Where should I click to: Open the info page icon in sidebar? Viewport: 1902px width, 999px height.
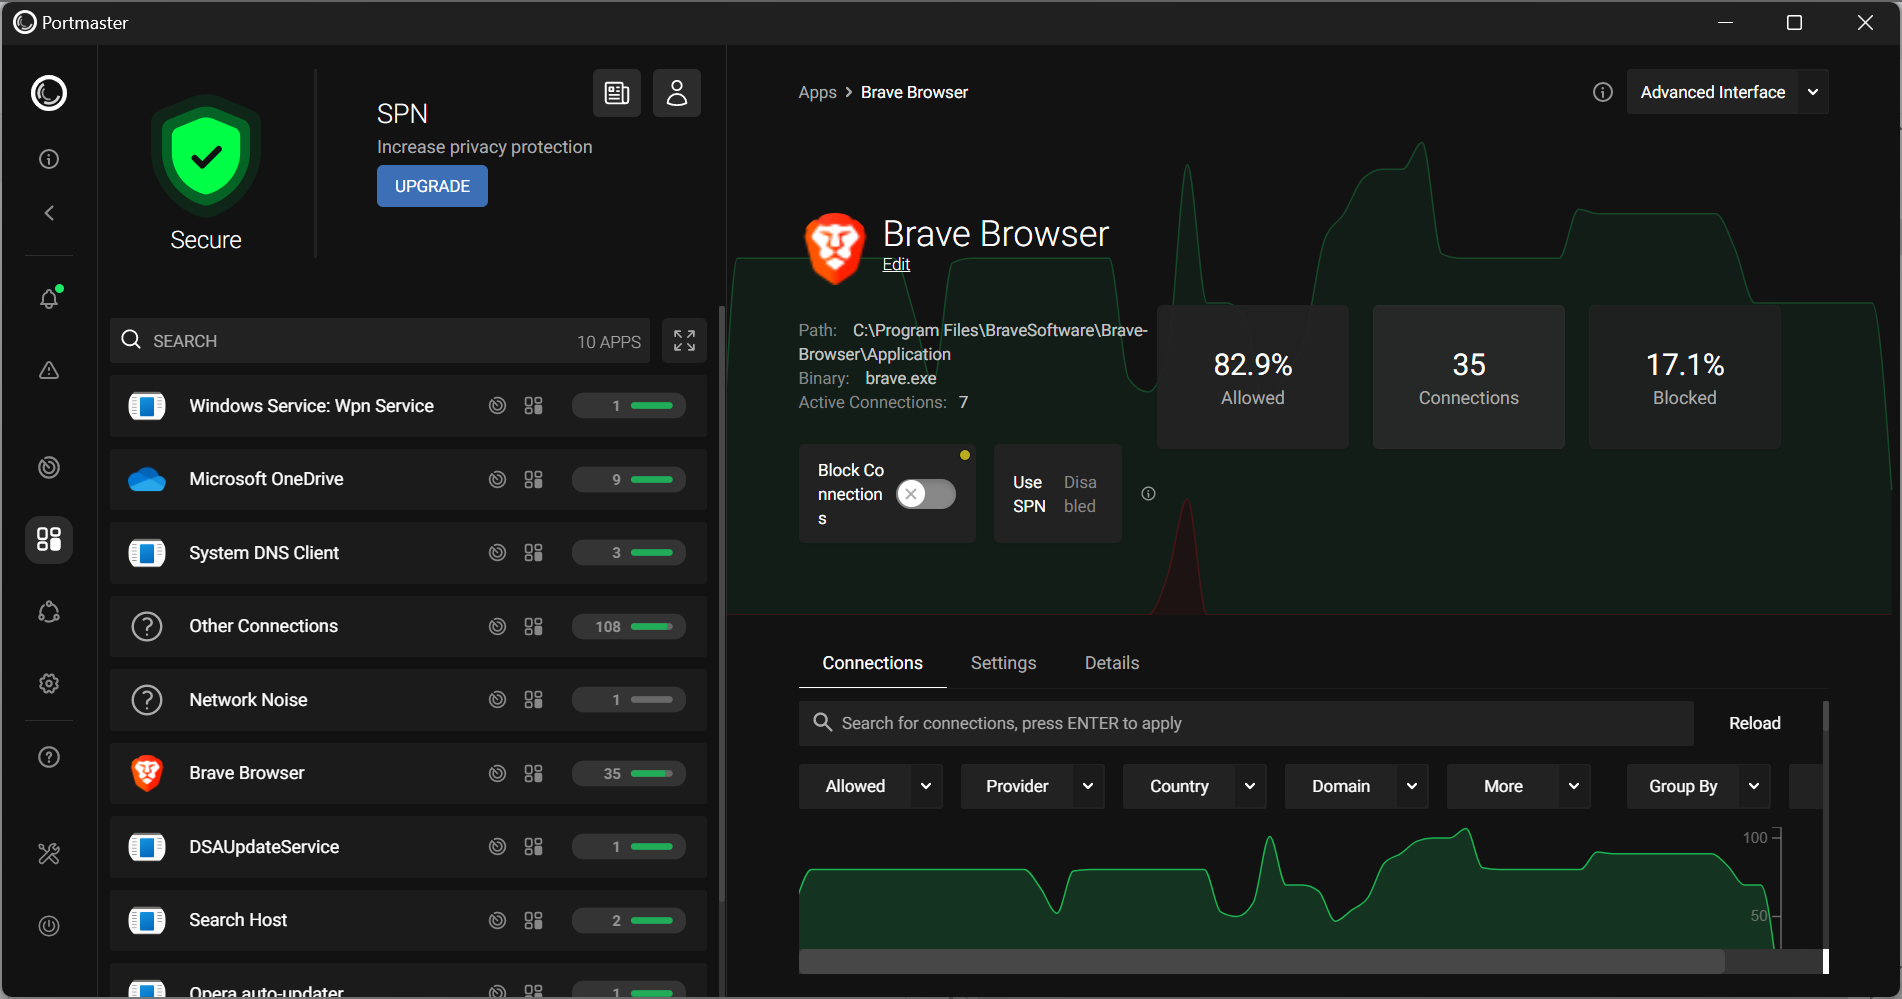[49, 159]
